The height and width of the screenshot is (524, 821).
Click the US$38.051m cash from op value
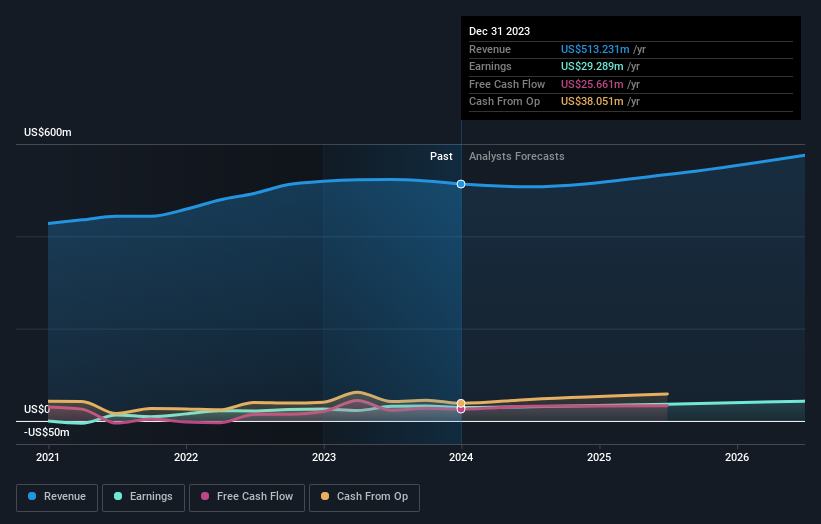(x=592, y=102)
